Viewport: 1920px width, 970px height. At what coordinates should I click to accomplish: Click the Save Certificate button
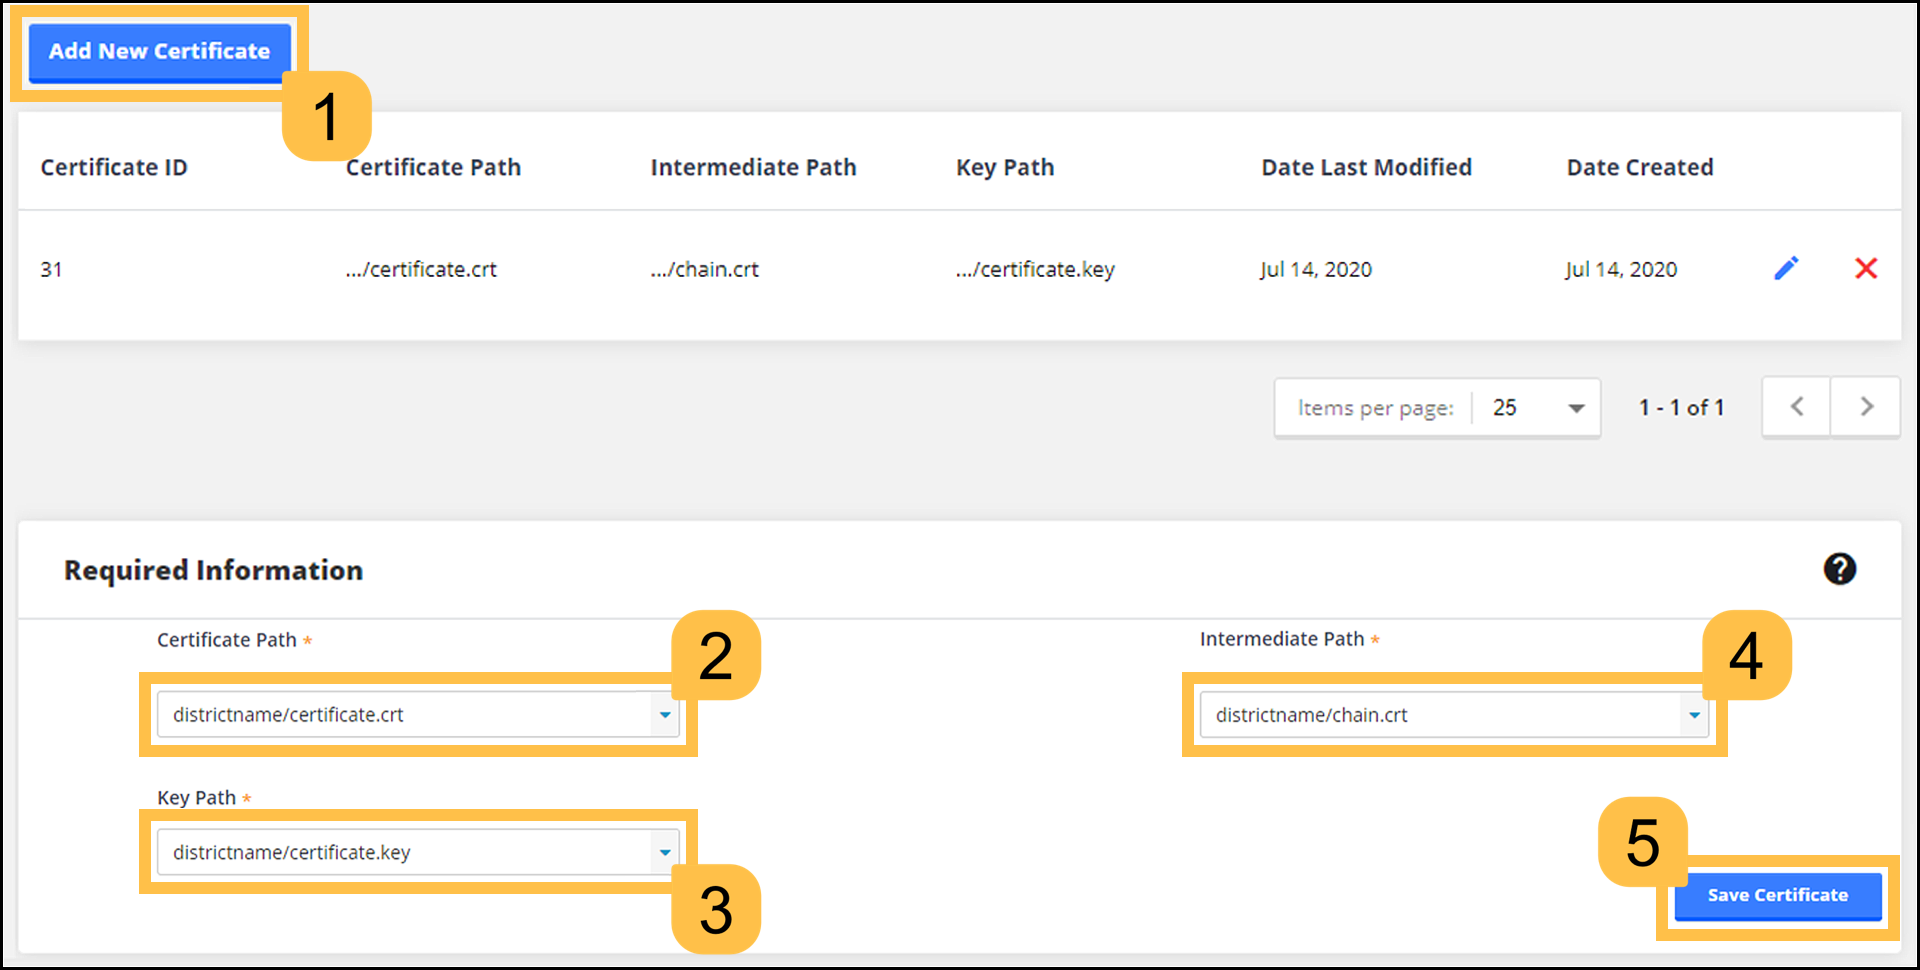click(1777, 895)
